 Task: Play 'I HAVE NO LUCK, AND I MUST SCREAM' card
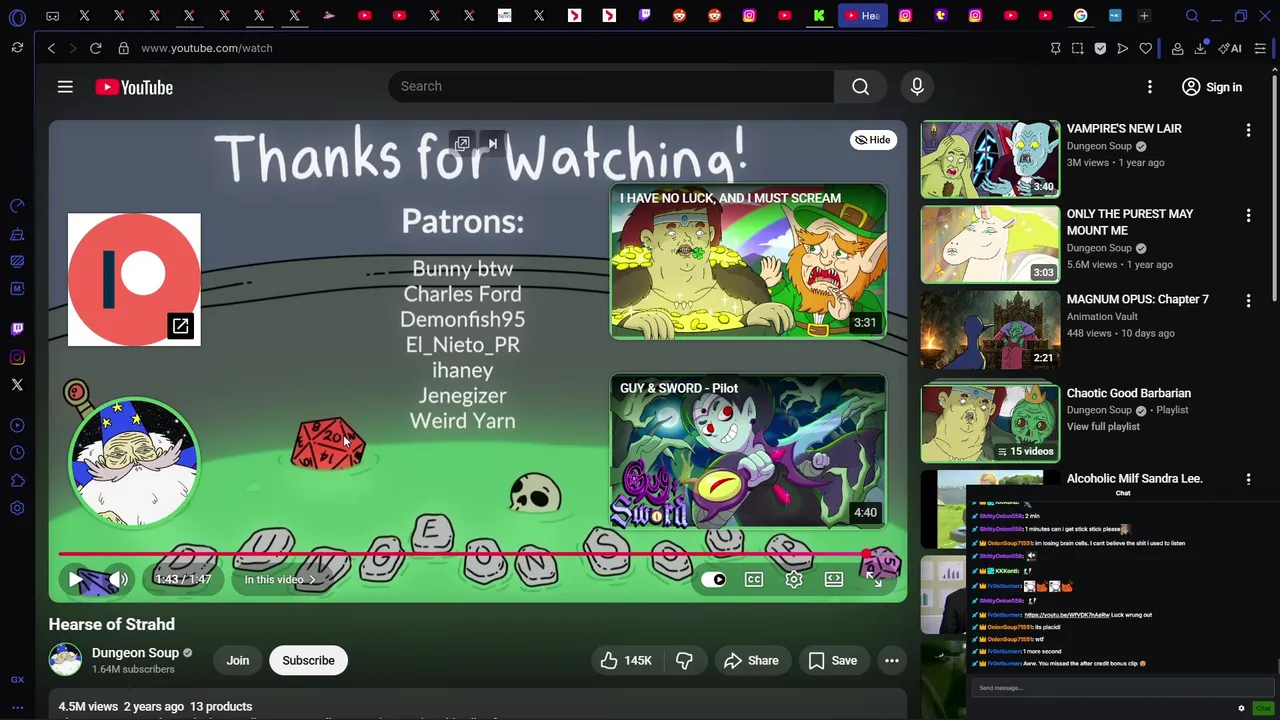748,261
